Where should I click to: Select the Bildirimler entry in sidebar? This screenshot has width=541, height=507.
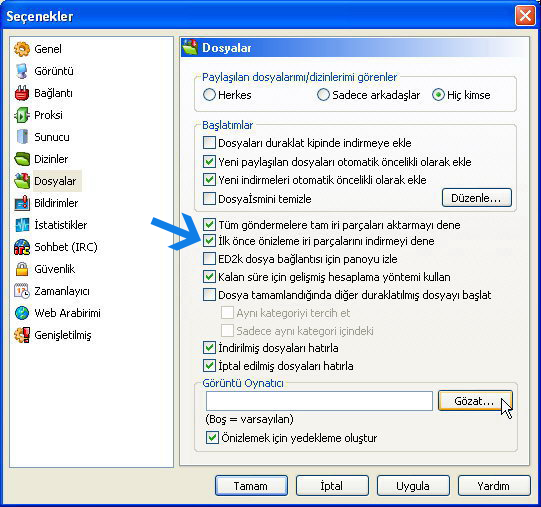coord(56,203)
